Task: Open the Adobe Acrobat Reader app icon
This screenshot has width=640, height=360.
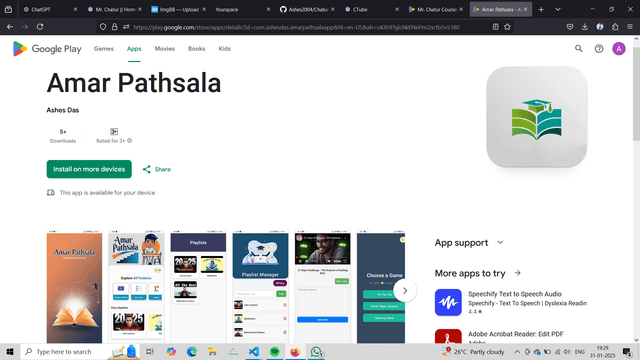Action: tap(448, 336)
